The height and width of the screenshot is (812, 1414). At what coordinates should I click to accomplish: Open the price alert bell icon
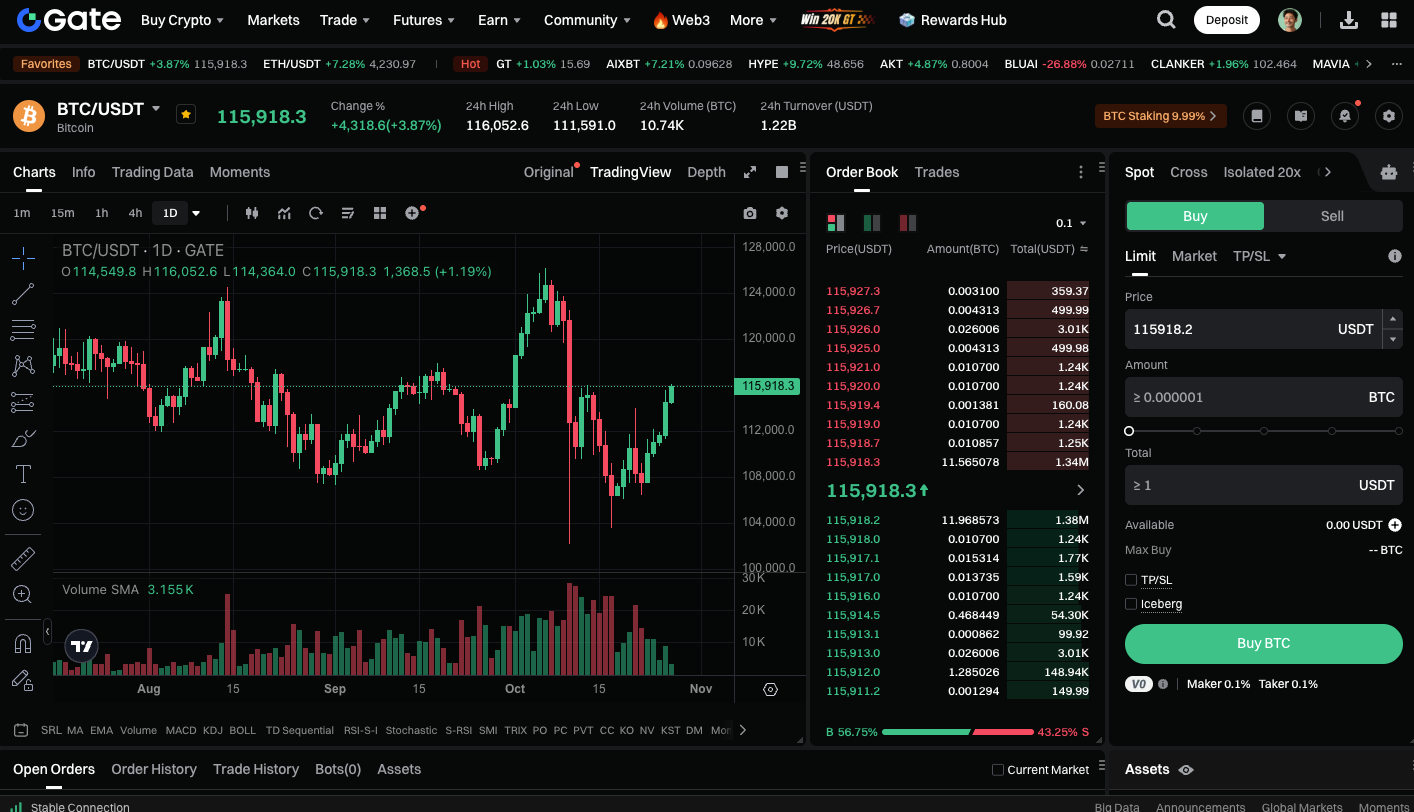1345,116
